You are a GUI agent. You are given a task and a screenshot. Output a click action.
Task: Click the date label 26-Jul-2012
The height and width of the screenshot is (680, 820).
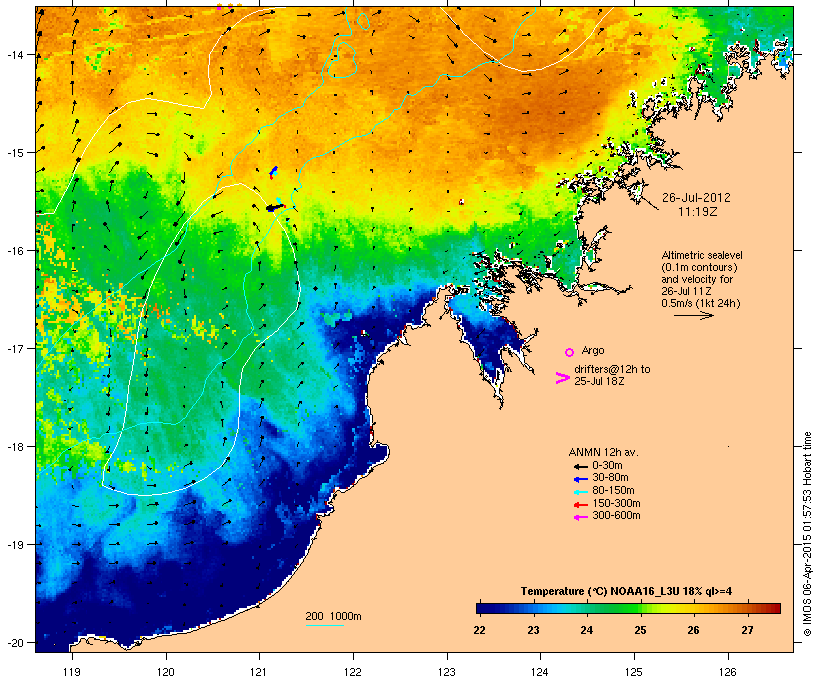[x=696, y=198]
